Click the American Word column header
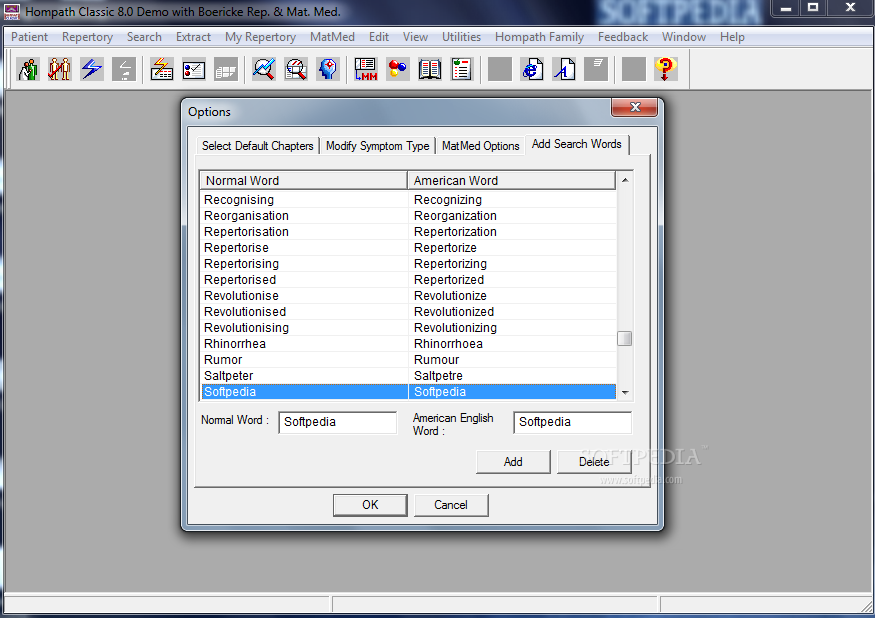 [512, 180]
